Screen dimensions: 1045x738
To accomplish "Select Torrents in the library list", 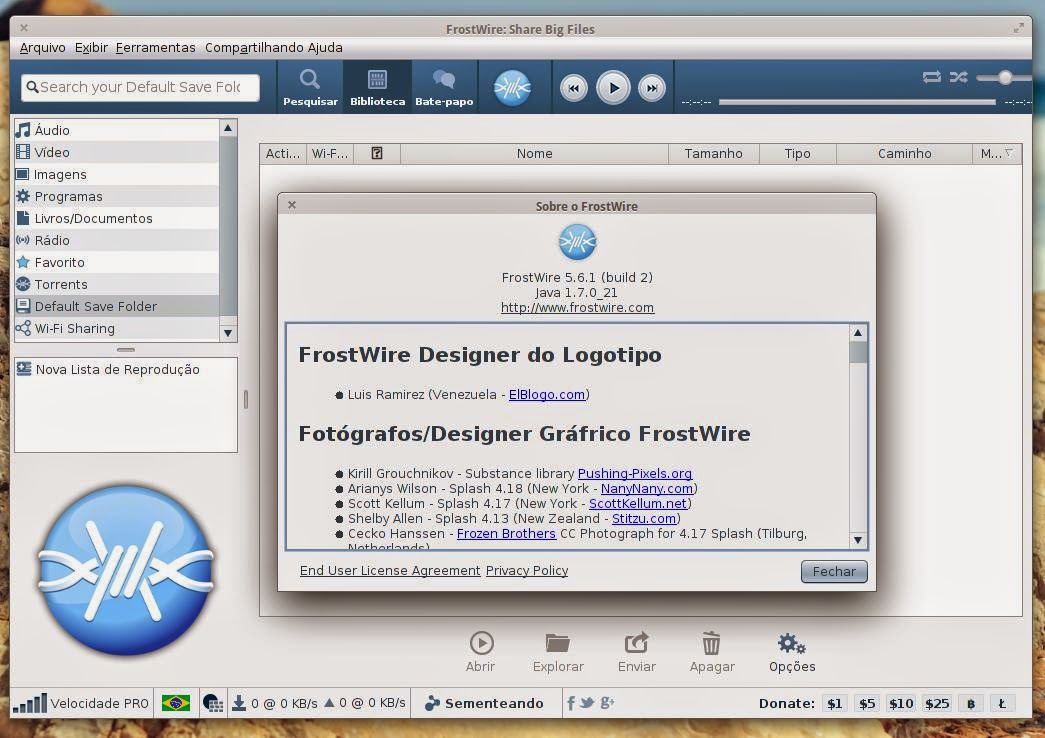I will (117, 284).
